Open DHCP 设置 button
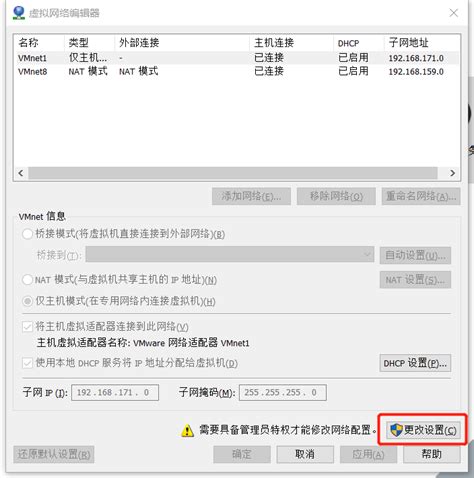The width and height of the screenshot is (474, 478). coord(415,363)
